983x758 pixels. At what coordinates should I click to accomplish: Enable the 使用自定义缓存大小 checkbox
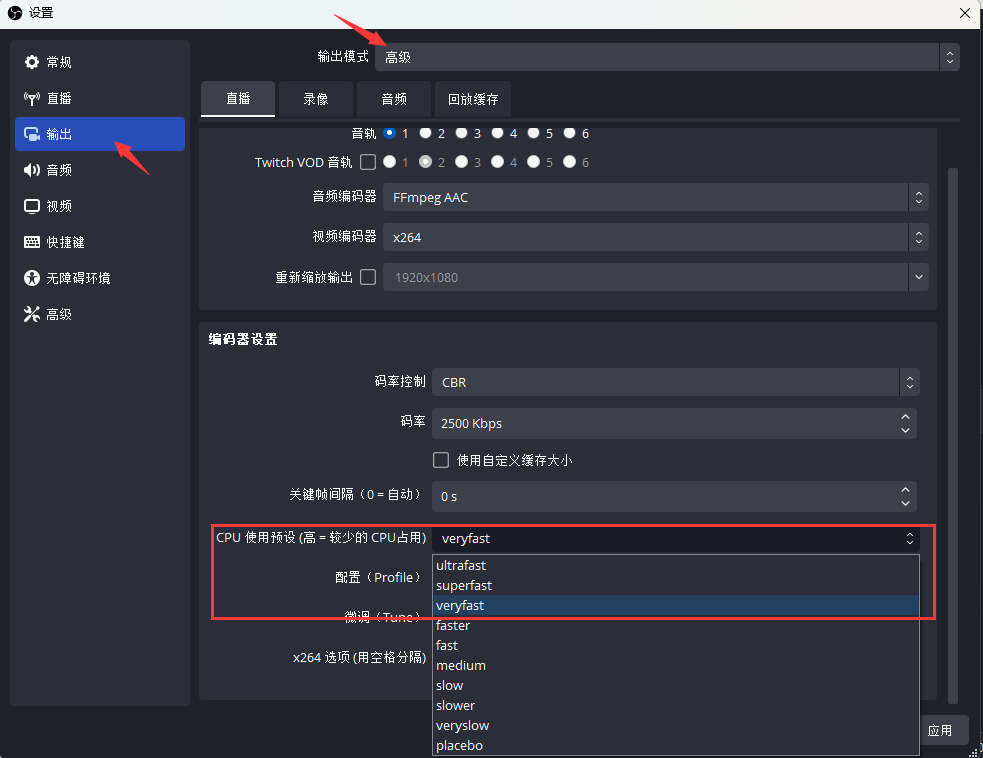pos(440,460)
